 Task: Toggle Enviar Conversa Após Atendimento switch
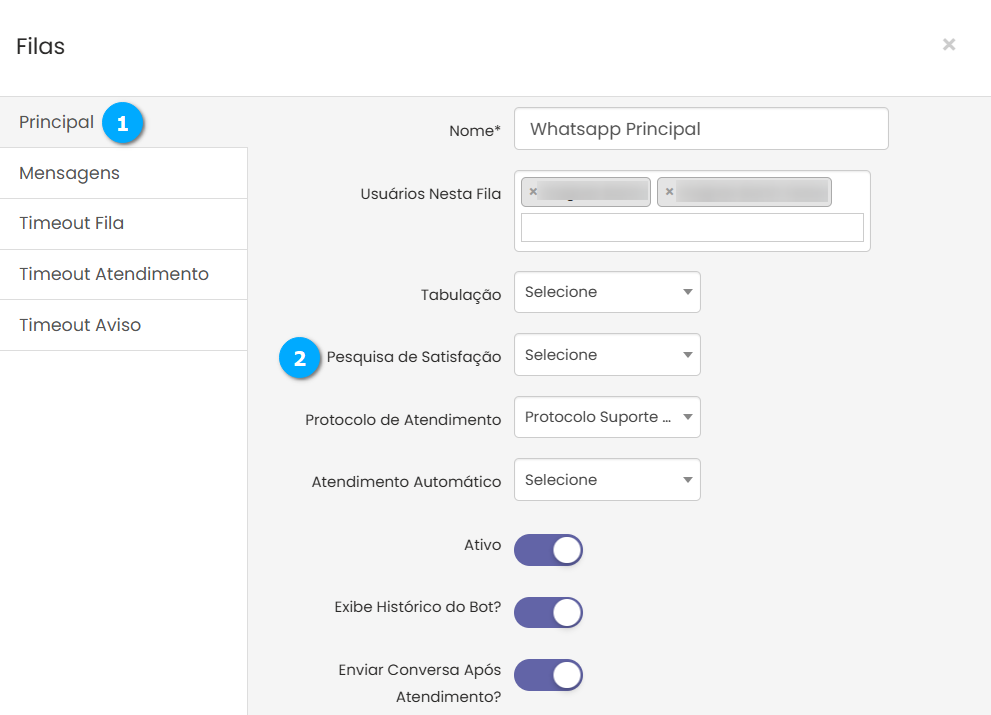point(548,675)
